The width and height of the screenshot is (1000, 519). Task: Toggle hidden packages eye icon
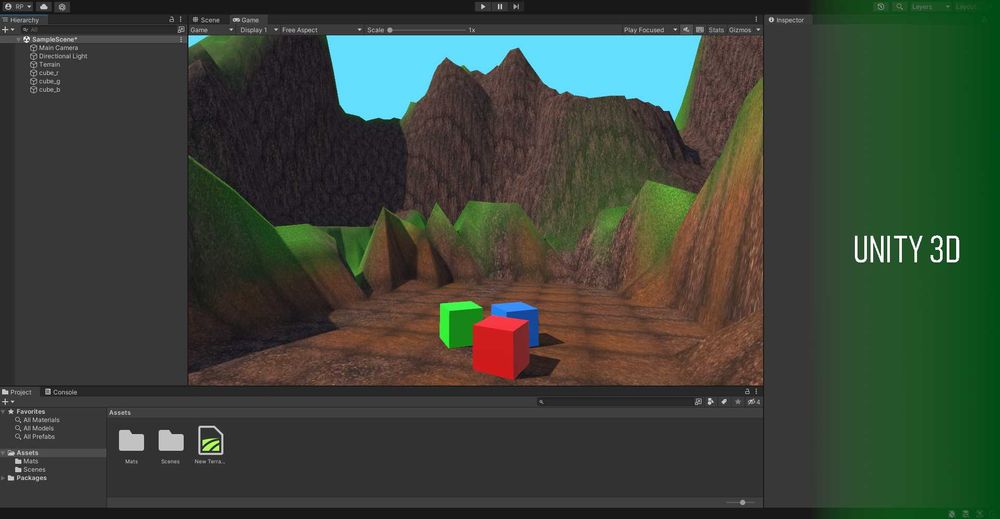click(753, 402)
